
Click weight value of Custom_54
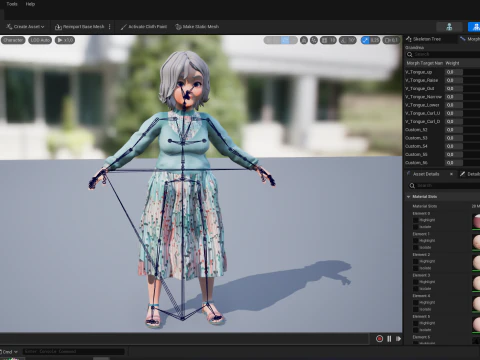[454, 146]
